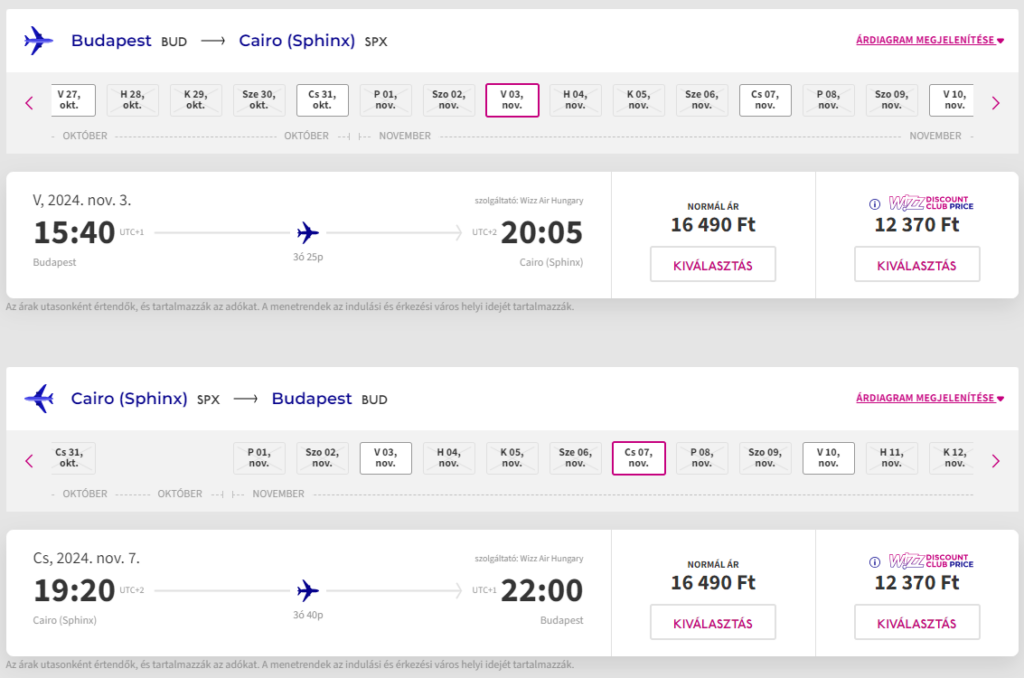Select outbound date Cs 07, nov.
The height and width of the screenshot is (678, 1024).
[x=765, y=100]
